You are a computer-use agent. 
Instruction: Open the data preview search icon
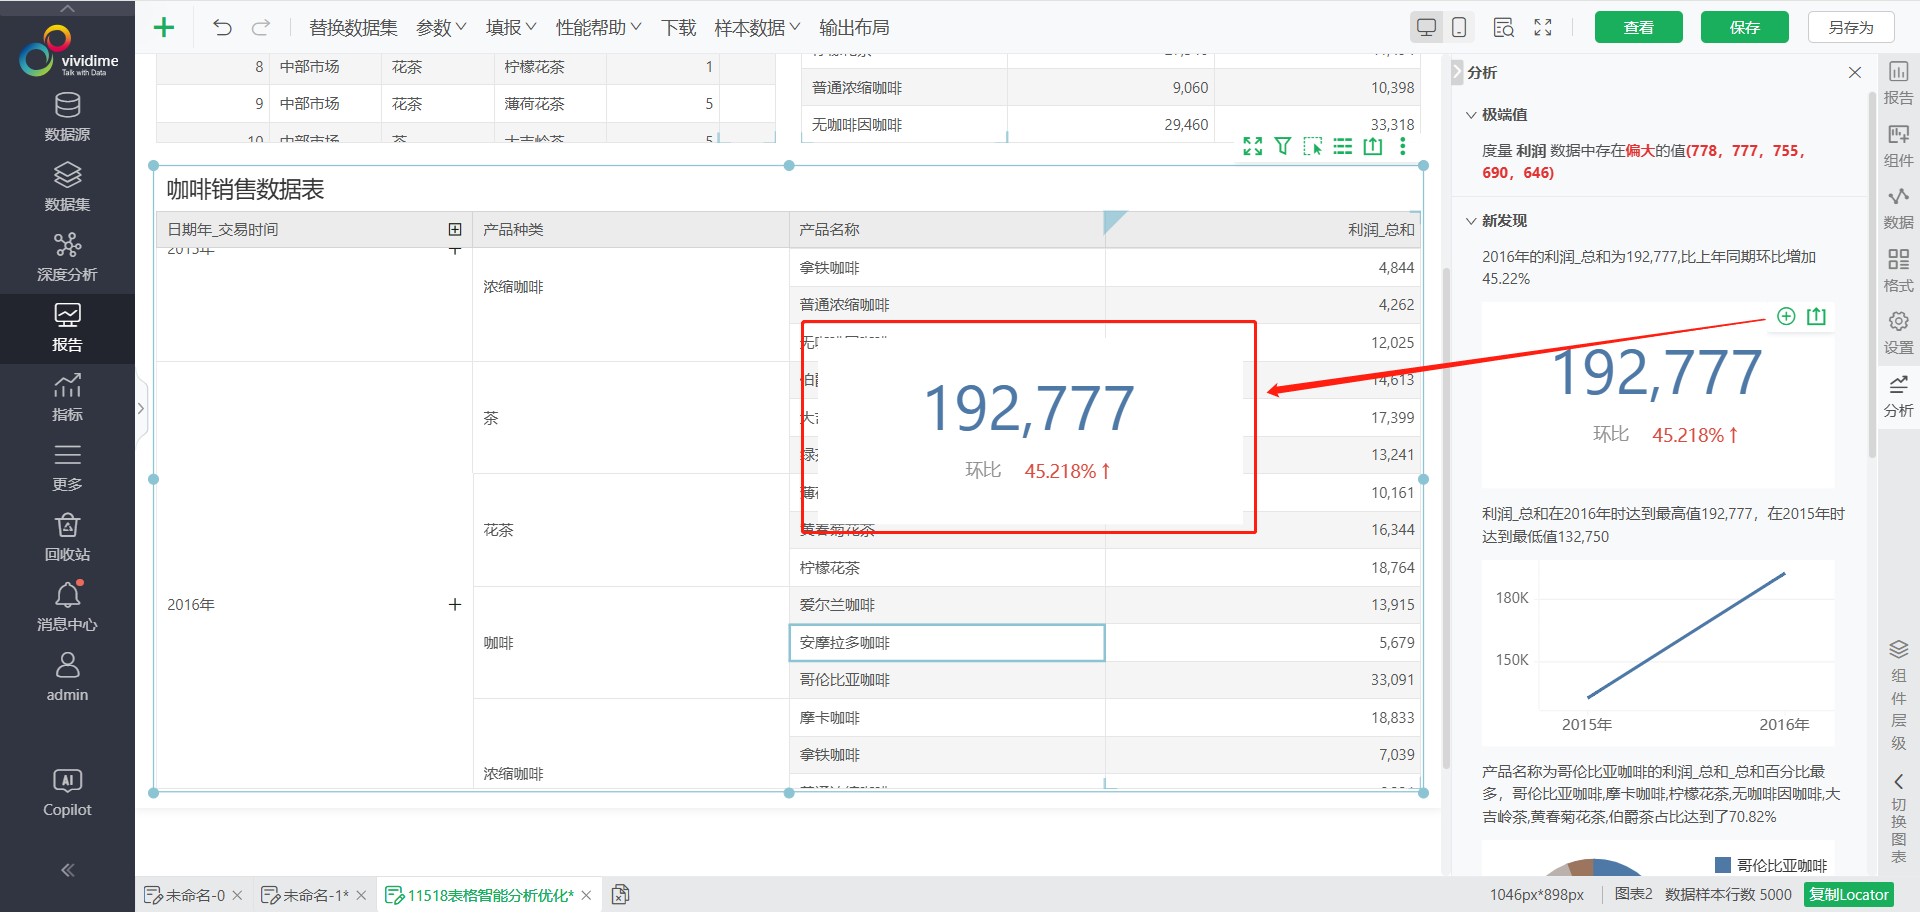(1503, 27)
